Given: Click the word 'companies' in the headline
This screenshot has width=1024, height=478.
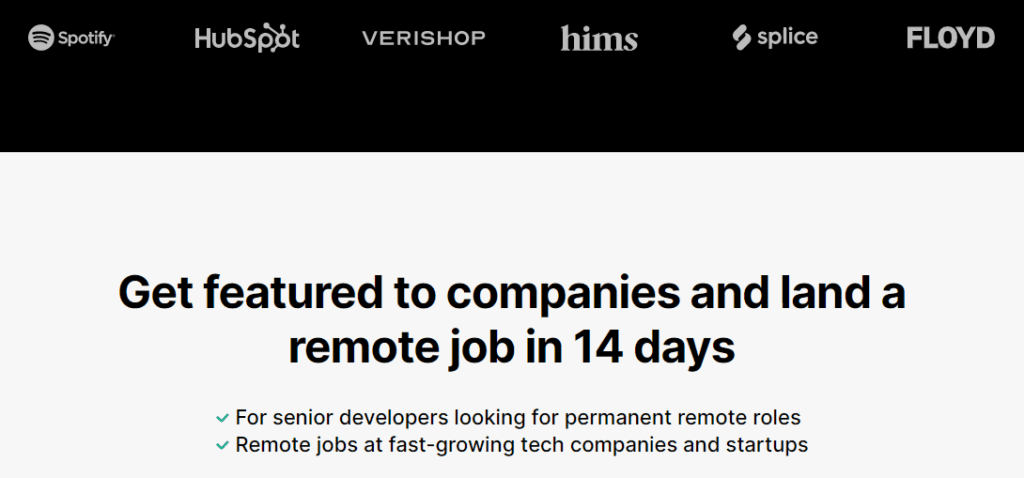Looking at the screenshot, I should click(x=564, y=295).
